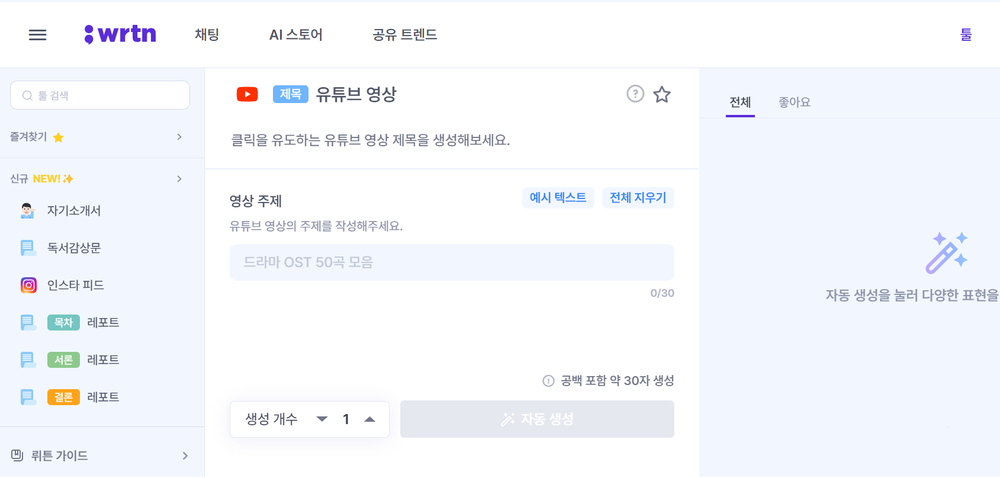
Task: Open the help question mark icon
Action: [635, 94]
